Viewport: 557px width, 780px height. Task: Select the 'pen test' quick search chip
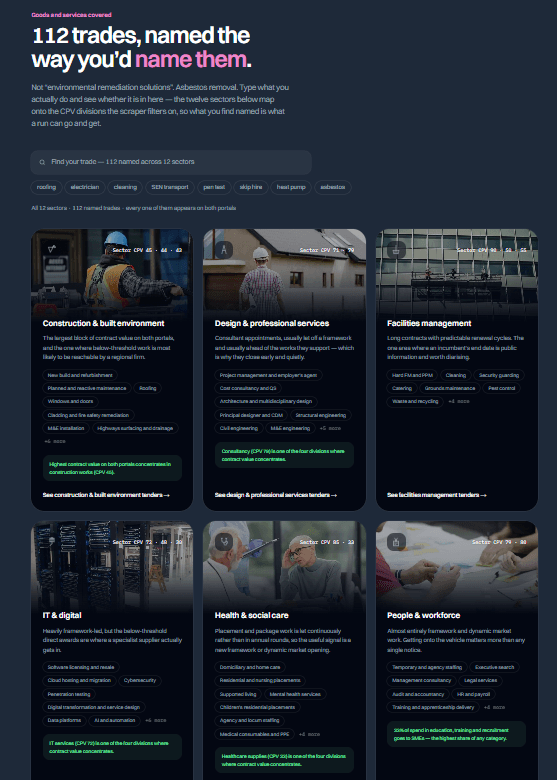[214, 187]
